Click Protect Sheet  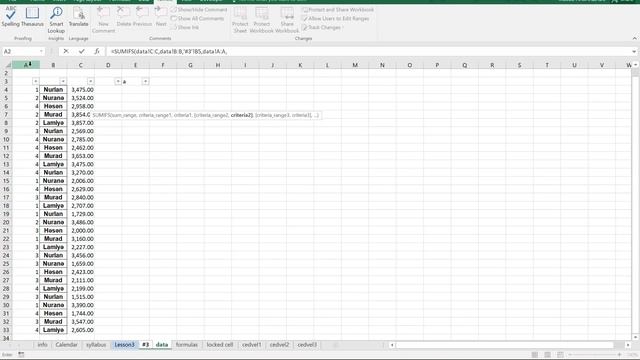pos(240,20)
